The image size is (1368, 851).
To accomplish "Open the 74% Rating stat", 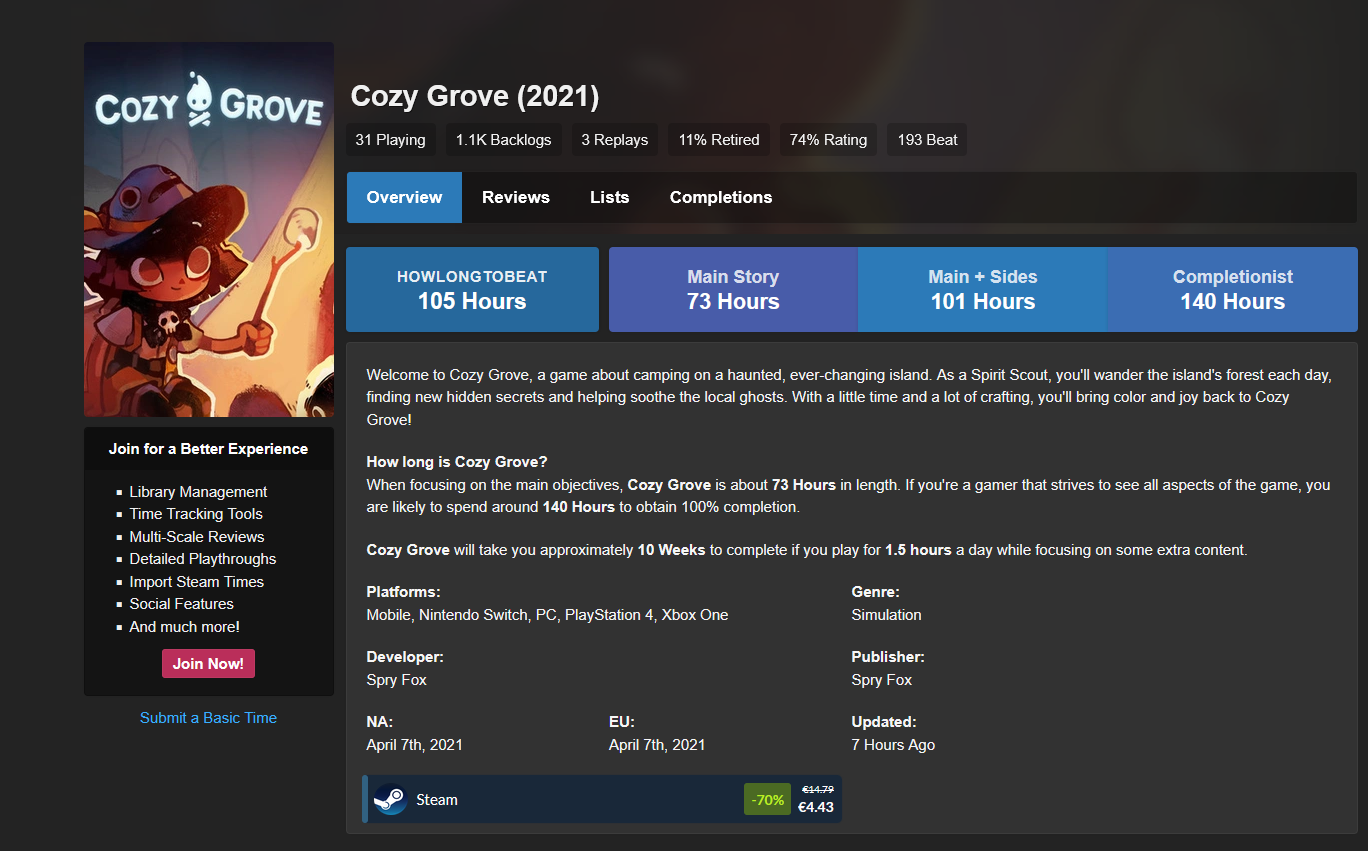I will tap(828, 140).
